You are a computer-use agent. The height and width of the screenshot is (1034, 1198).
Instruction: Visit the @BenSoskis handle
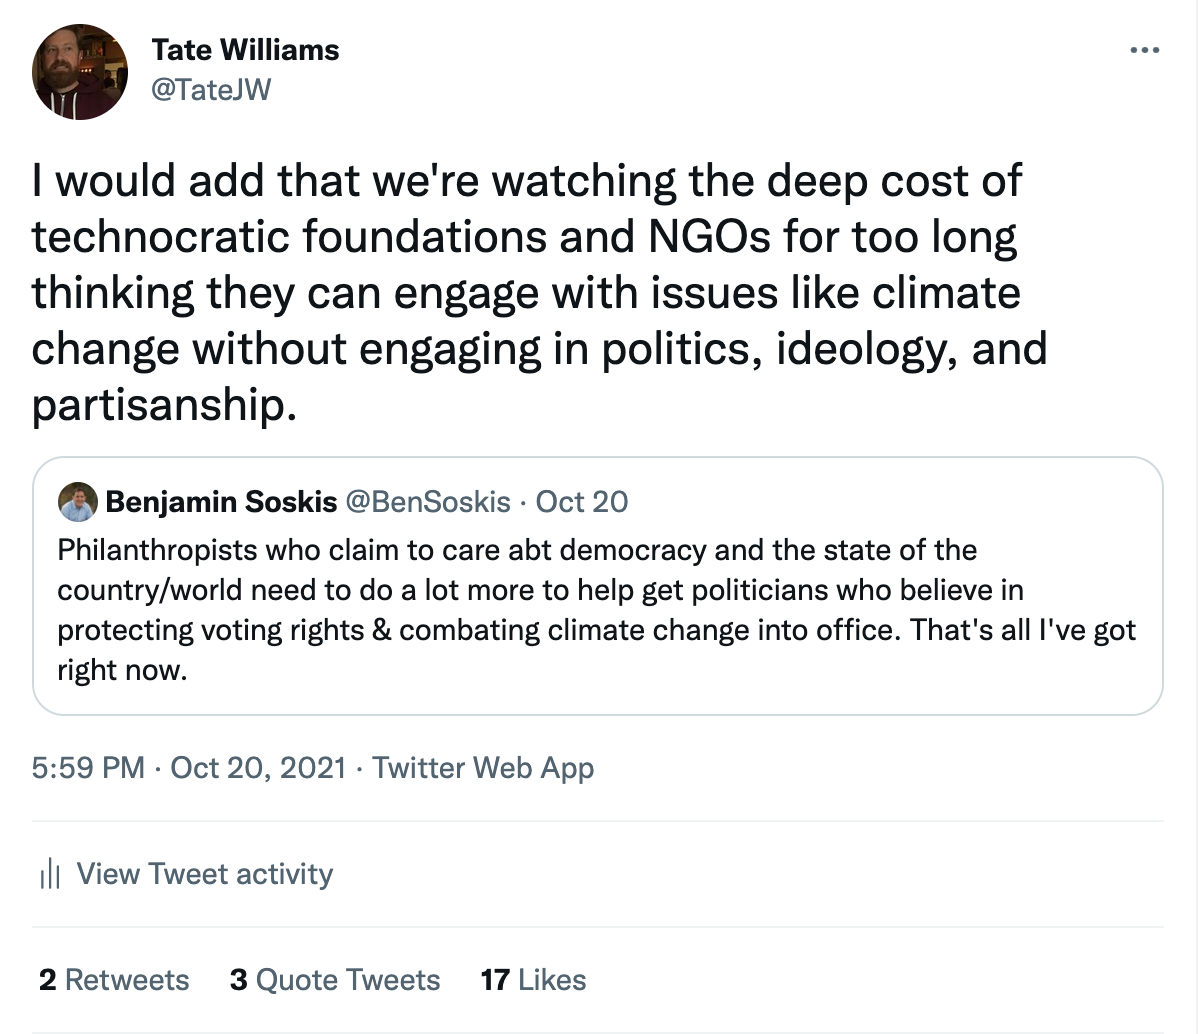427,501
